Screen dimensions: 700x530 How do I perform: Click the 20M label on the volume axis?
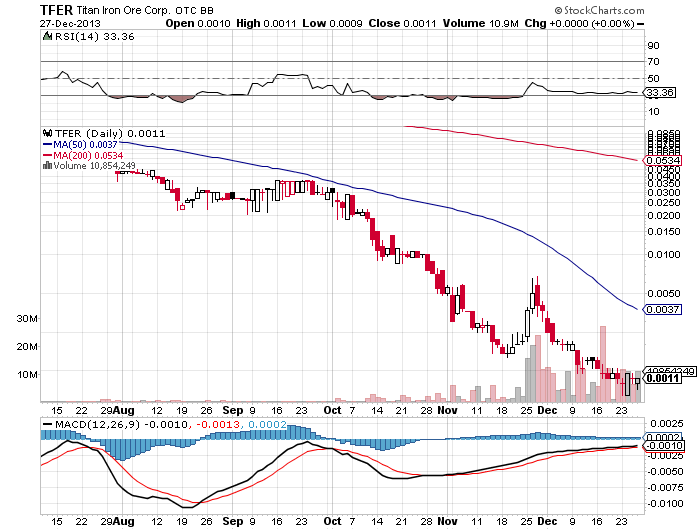[x=27, y=346]
